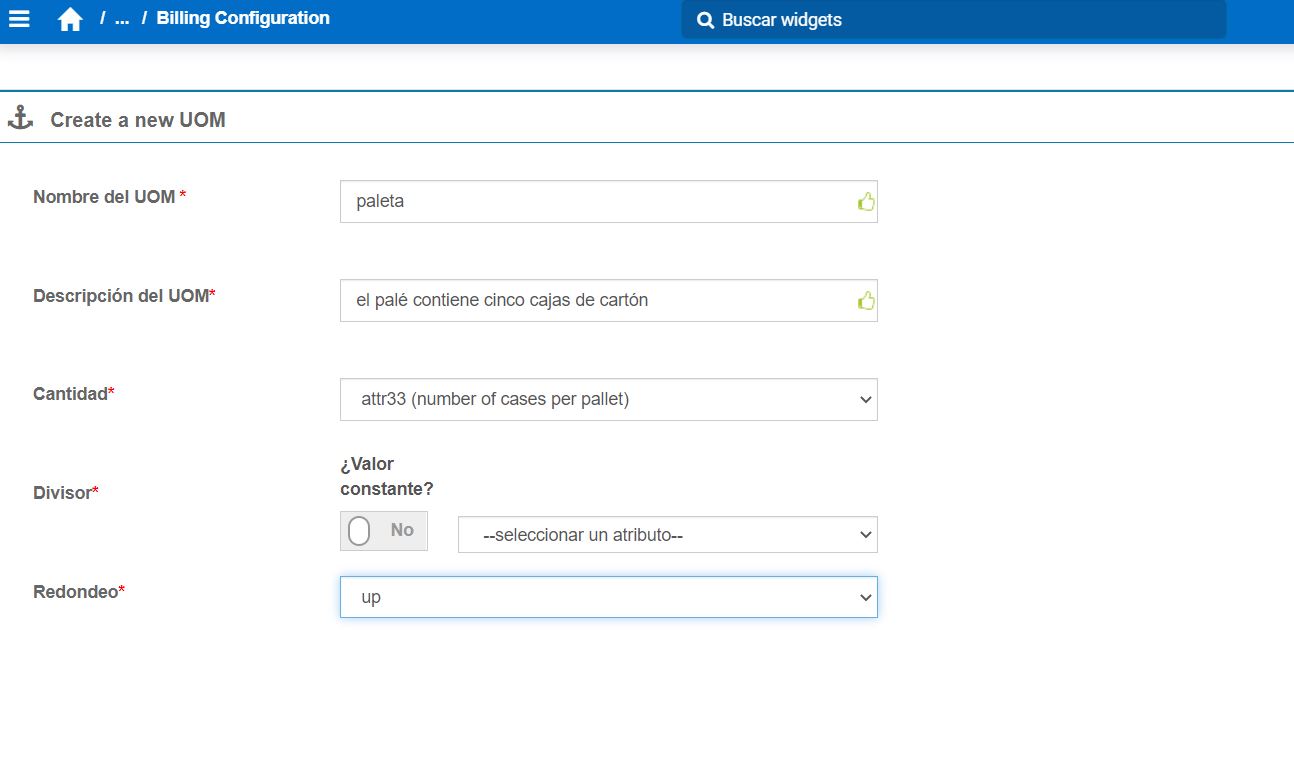Viewport: 1294px width, 768px height.
Task: Open the hamburger navigation menu
Action: pyautogui.click(x=19, y=19)
